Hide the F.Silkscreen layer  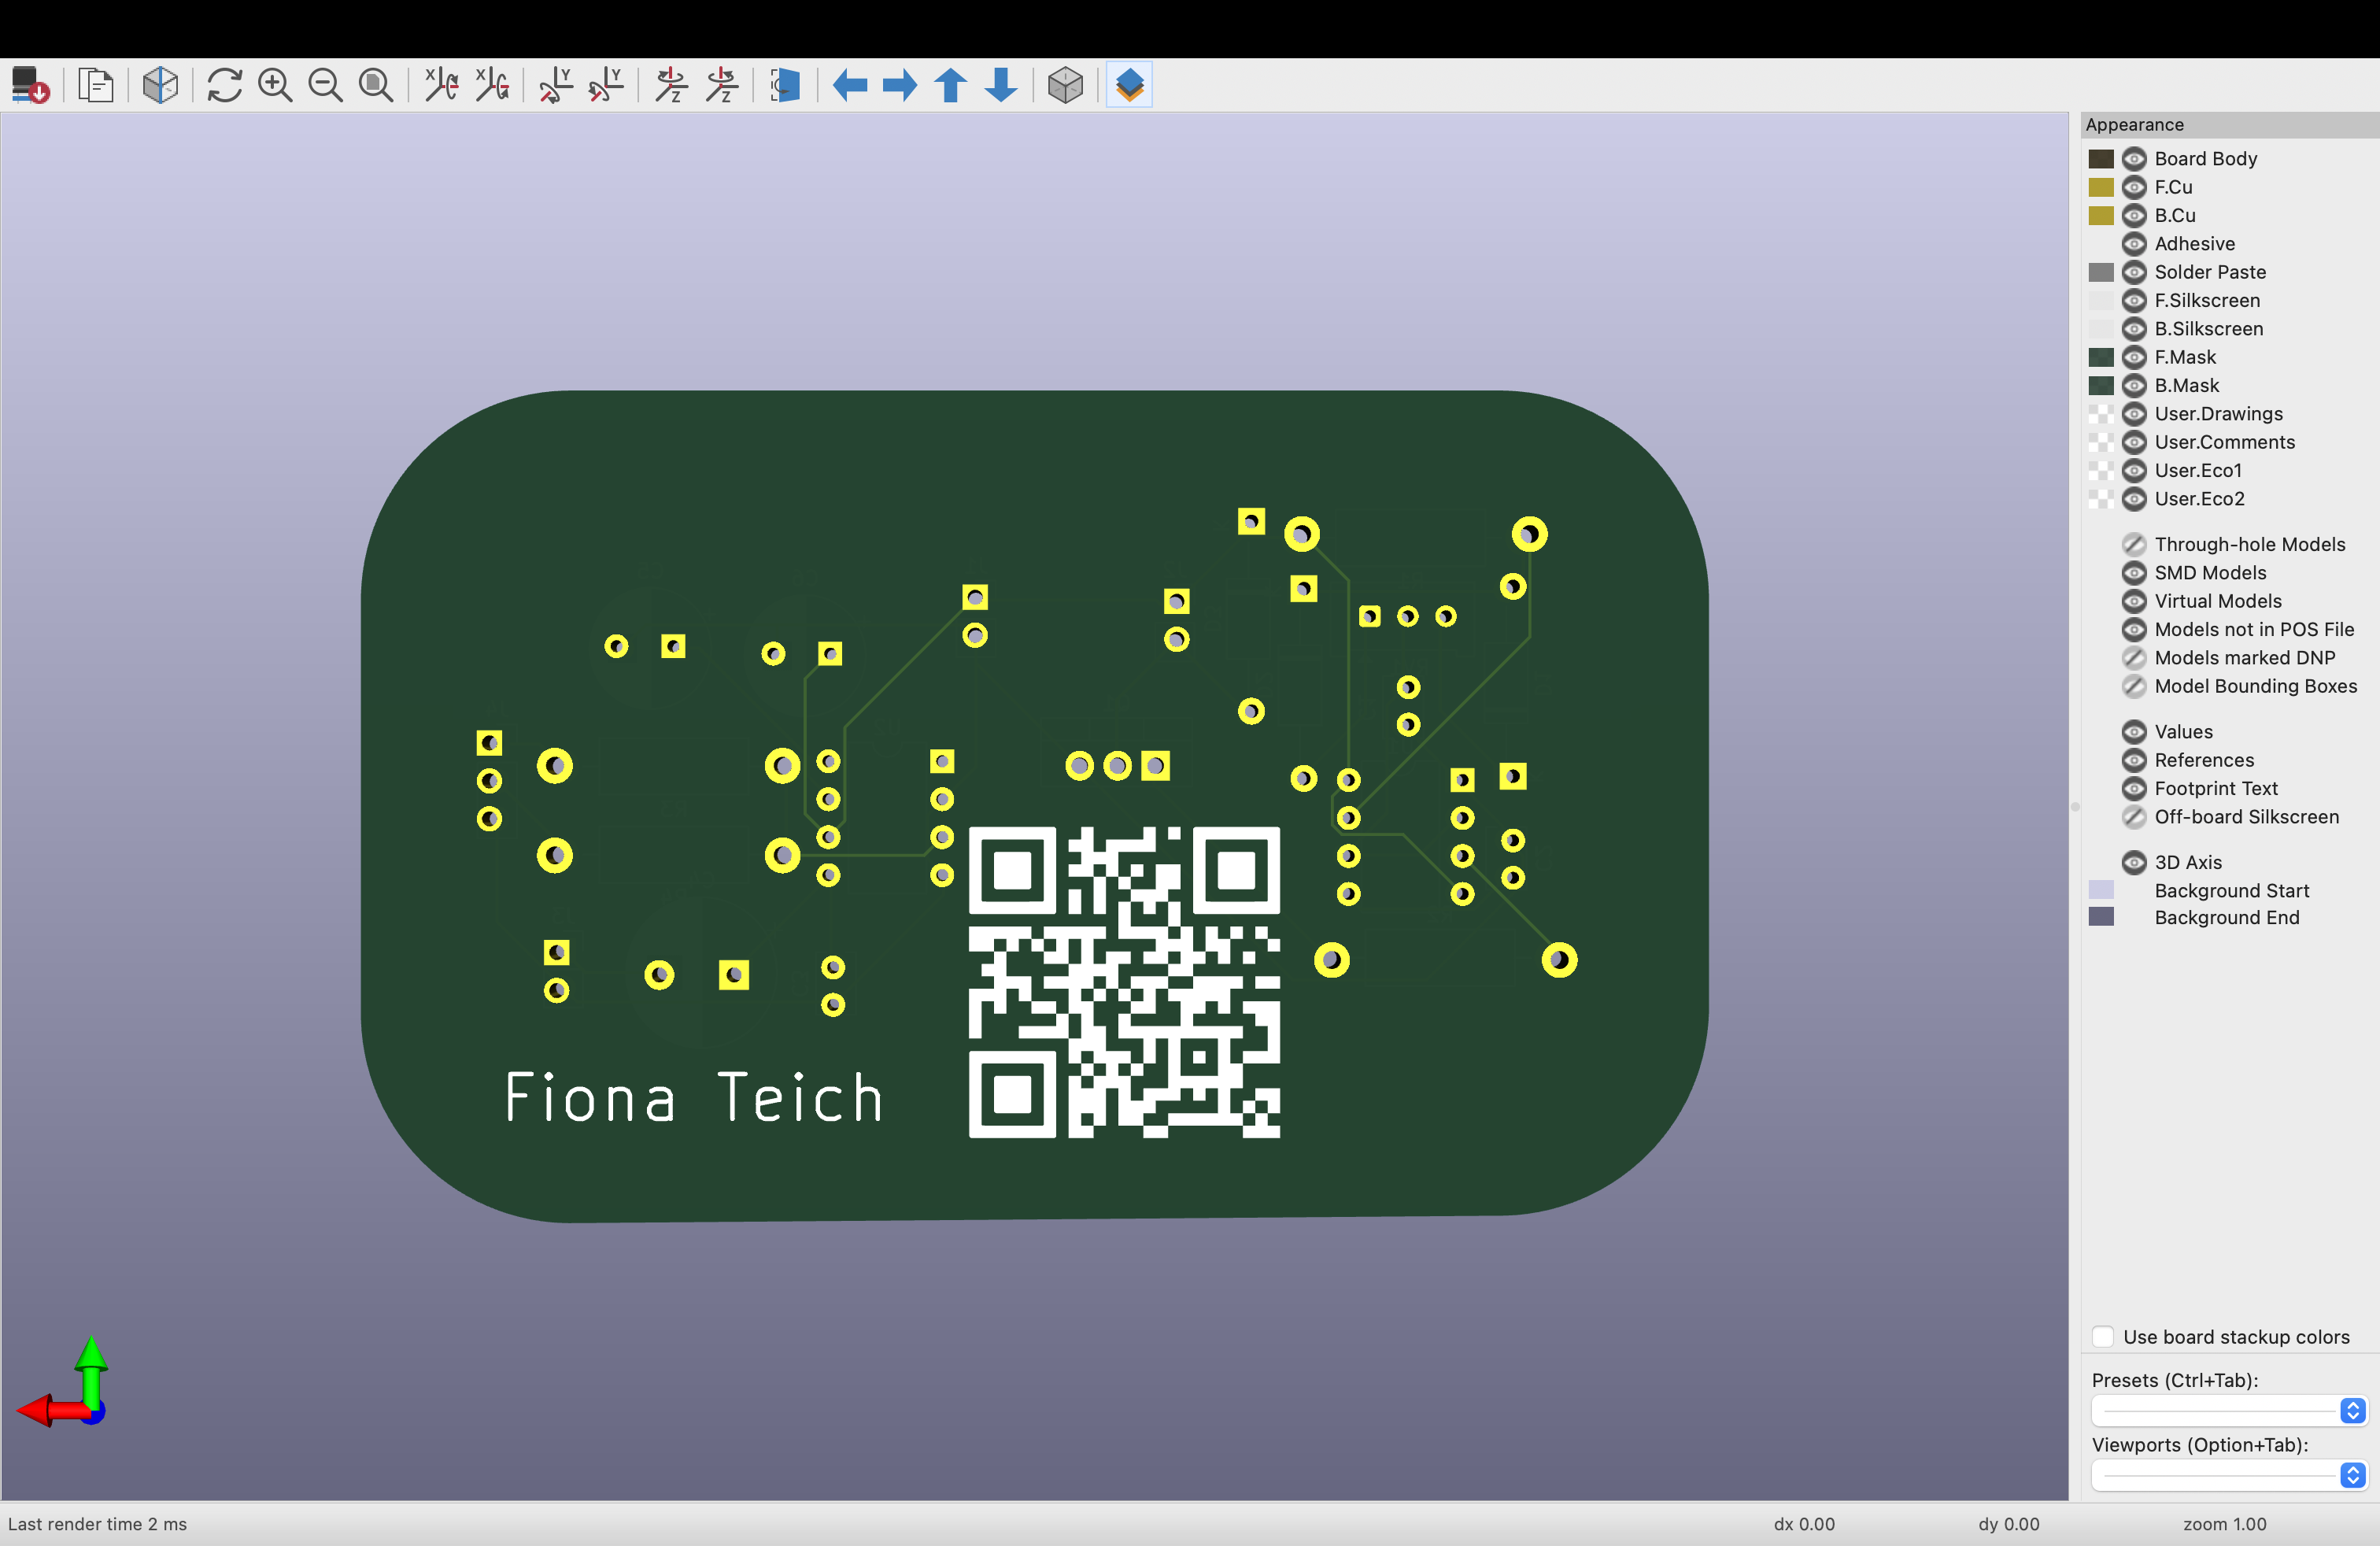coord(2134,300)
